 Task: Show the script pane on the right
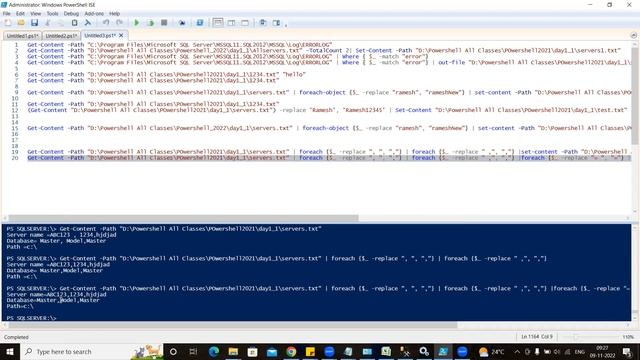tap(231, 23)
